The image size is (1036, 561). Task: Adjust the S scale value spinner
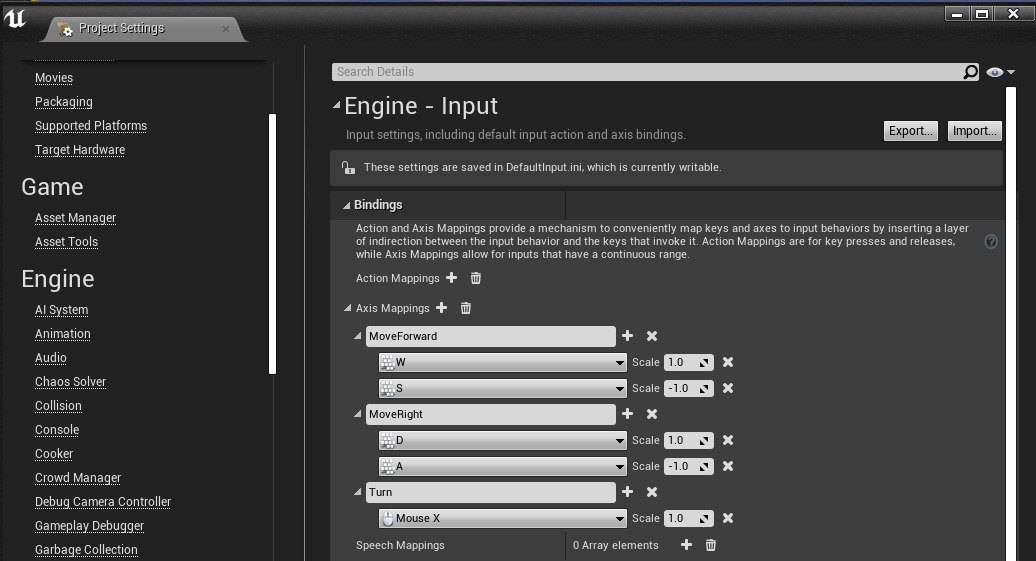pyautogui.click(x=688, y=388)
